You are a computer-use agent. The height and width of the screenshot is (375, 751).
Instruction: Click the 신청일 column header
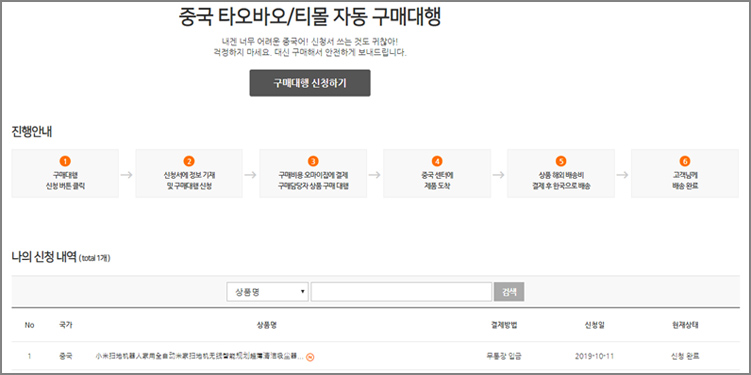595,325
